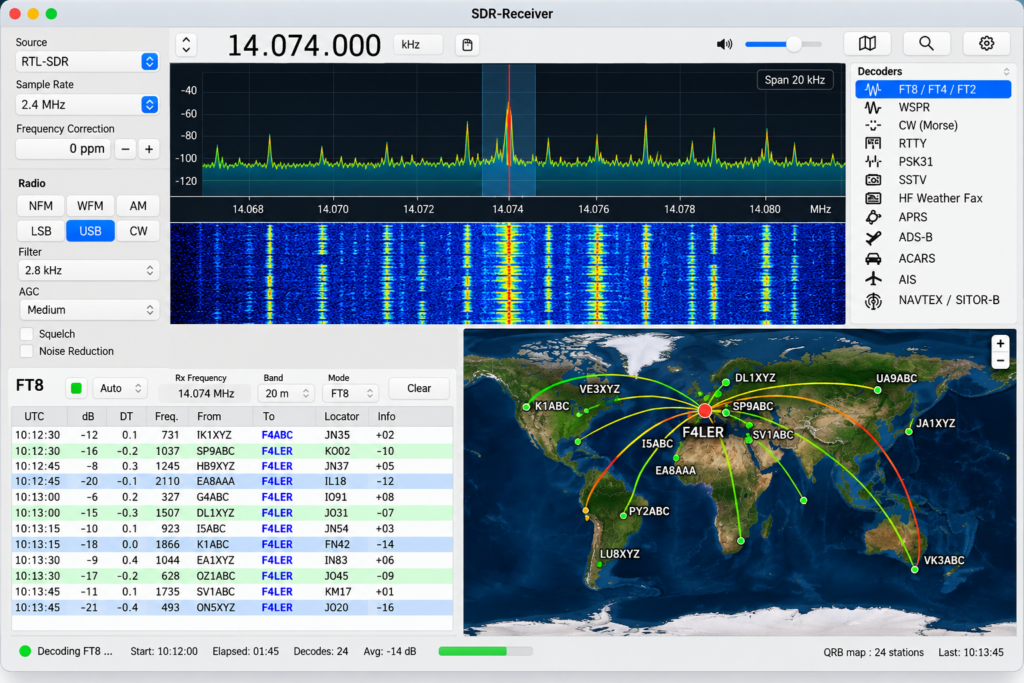
Task: Click the red tuning line in spectrum
Action: pyautogui.click(x=509, y=131)
